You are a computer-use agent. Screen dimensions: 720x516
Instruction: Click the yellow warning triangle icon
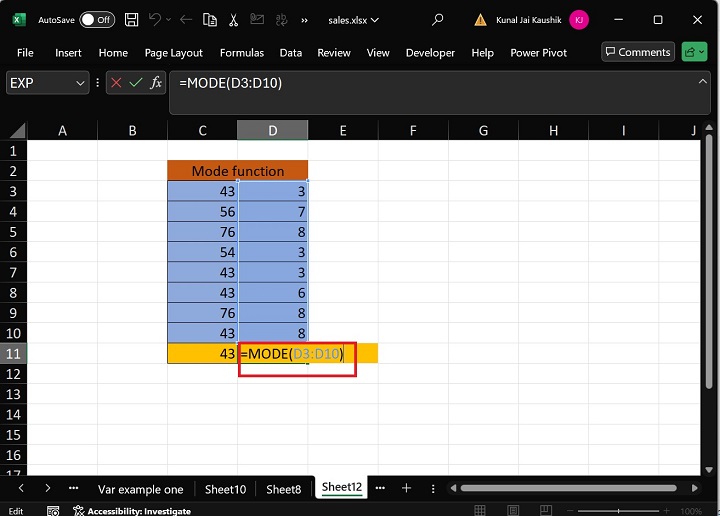tap(480, 20)
